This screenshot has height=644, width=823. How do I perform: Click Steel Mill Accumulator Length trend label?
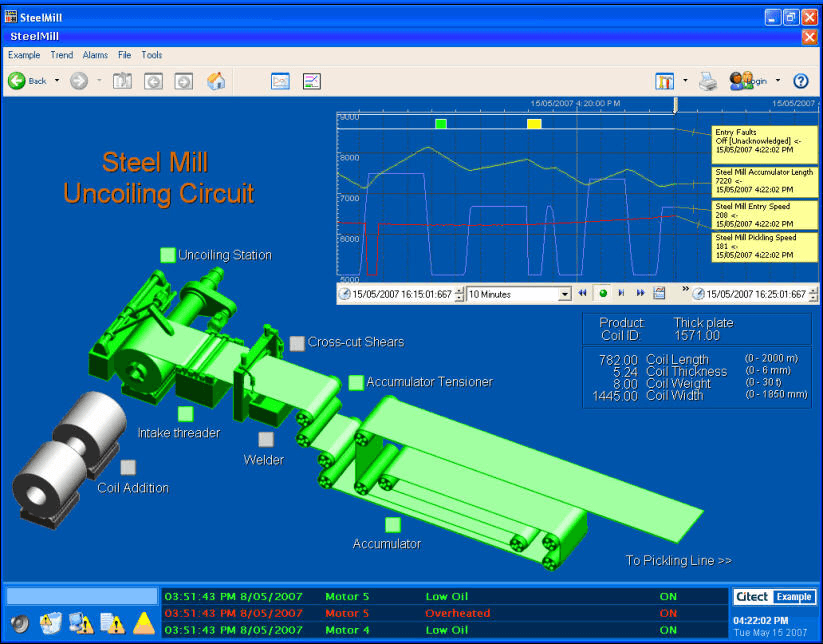pyautogui.click(x=764, y=181)
